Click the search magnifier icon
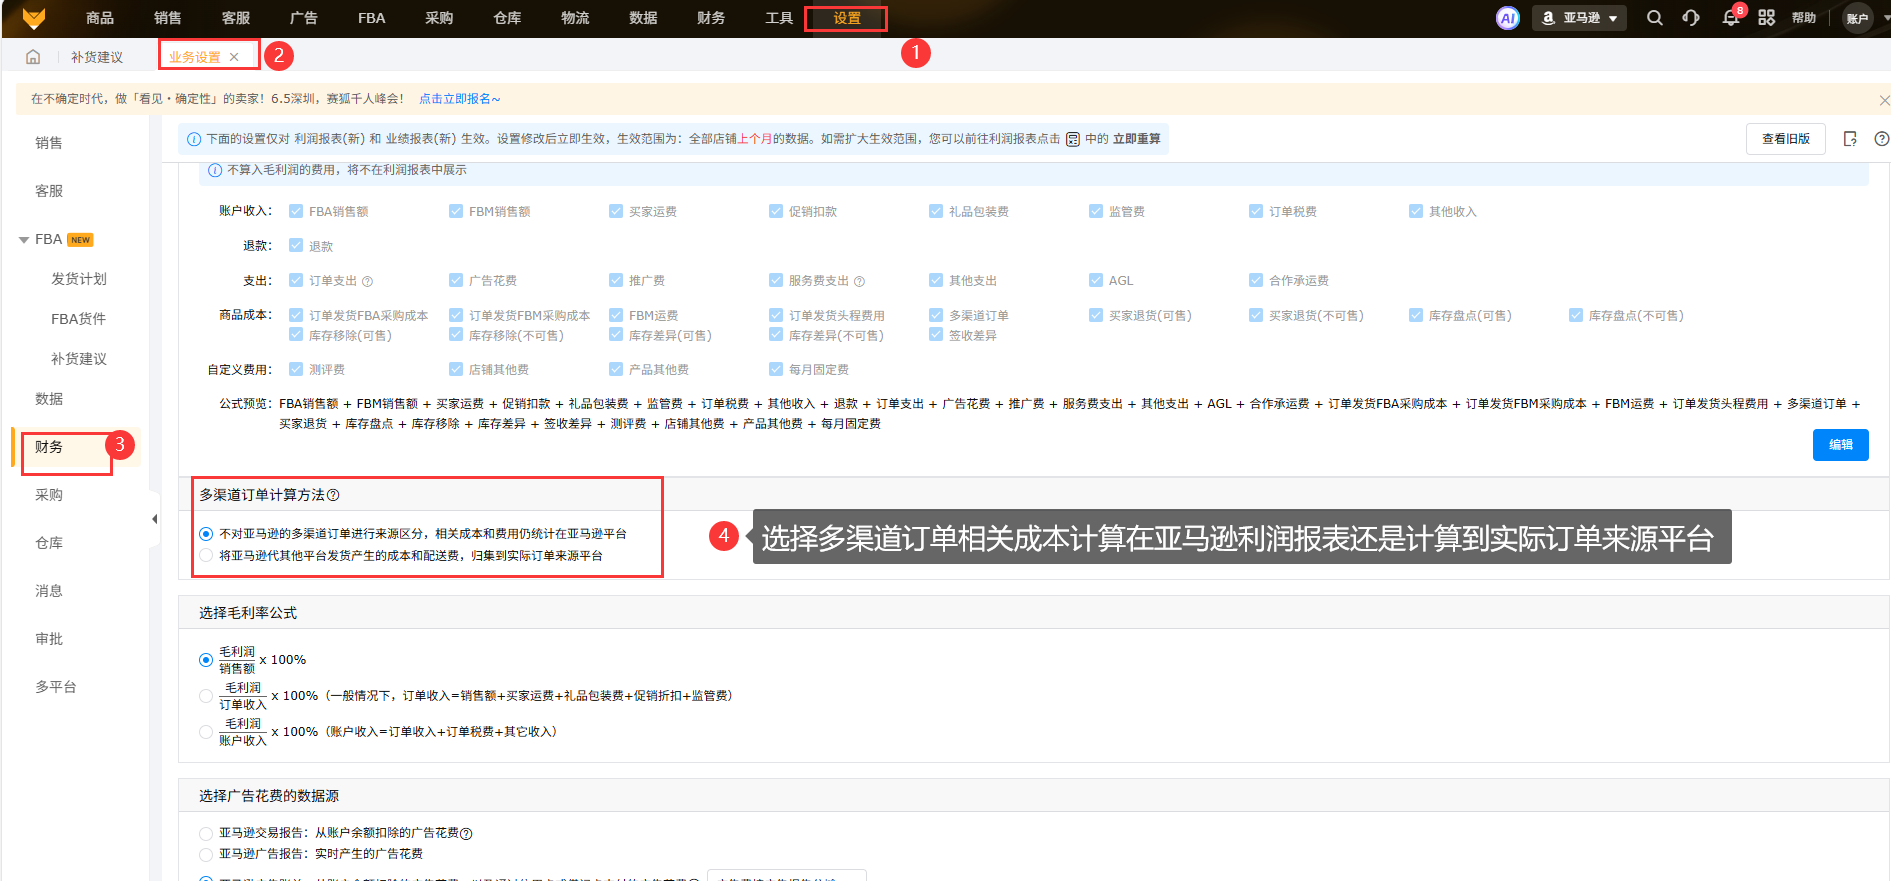This screenshot has width=1891, height=881. click(1655, 18)
